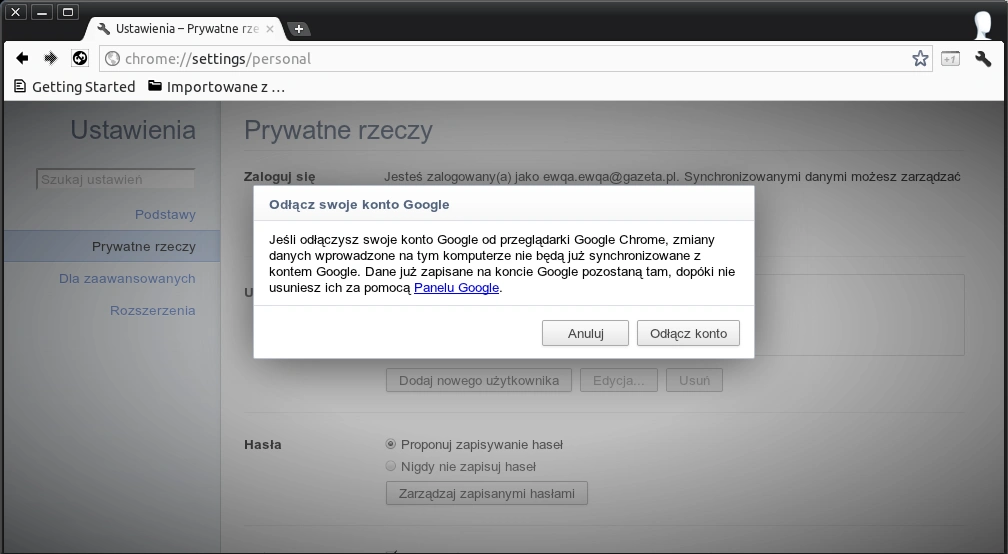Cancel the dialog with Anuluj
Screen dimensions: 1008x554
pyautogui.click(x=585, y=333)
